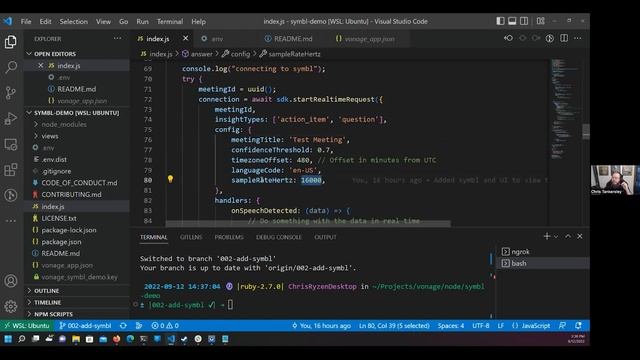Collapse the Open Editors section
Image resolution: width=640 pixels, height=360 pixels.
[77, 54]
